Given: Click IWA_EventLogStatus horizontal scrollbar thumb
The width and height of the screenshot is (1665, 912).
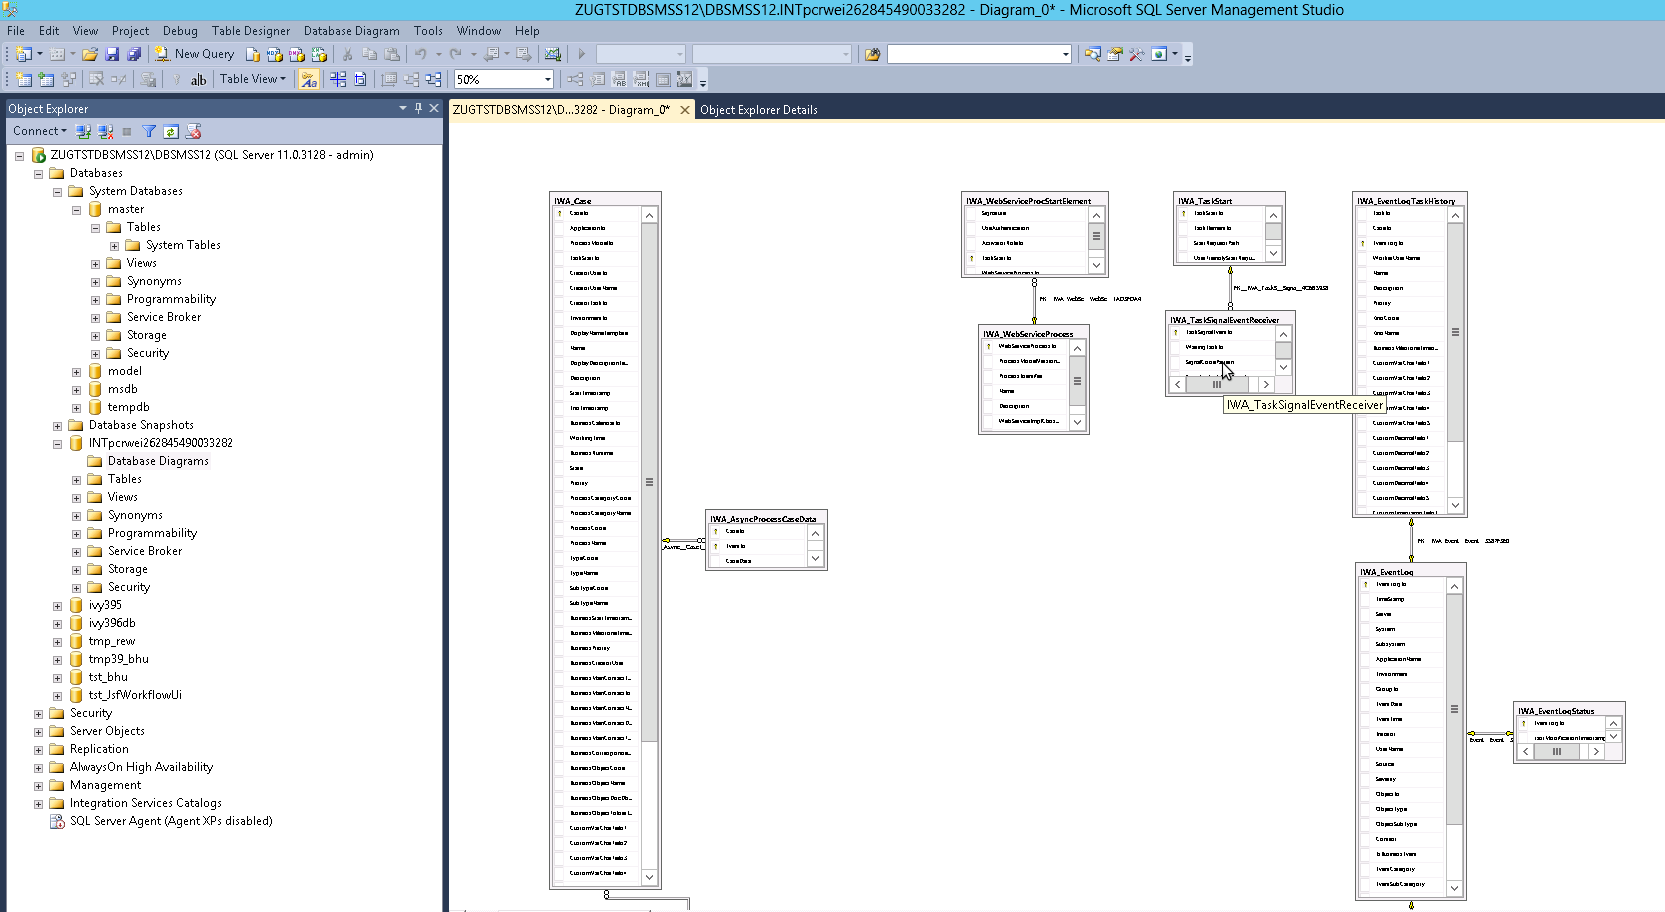Looking at the screenshot, I should tap(1557, 751).
